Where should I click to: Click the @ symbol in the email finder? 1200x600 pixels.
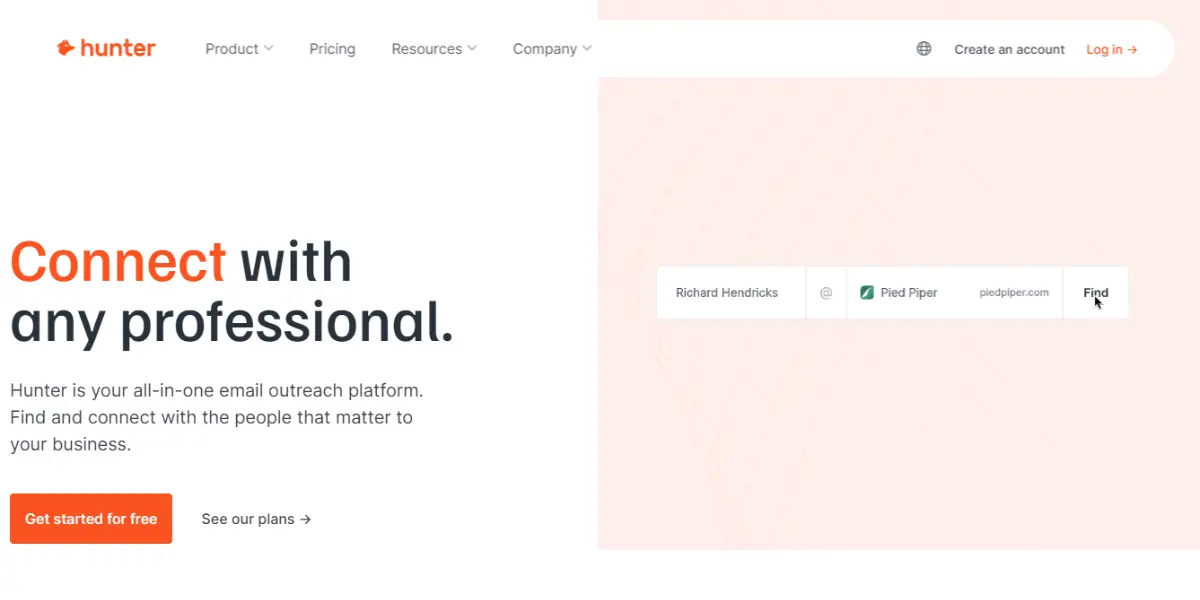click(826, 293)
